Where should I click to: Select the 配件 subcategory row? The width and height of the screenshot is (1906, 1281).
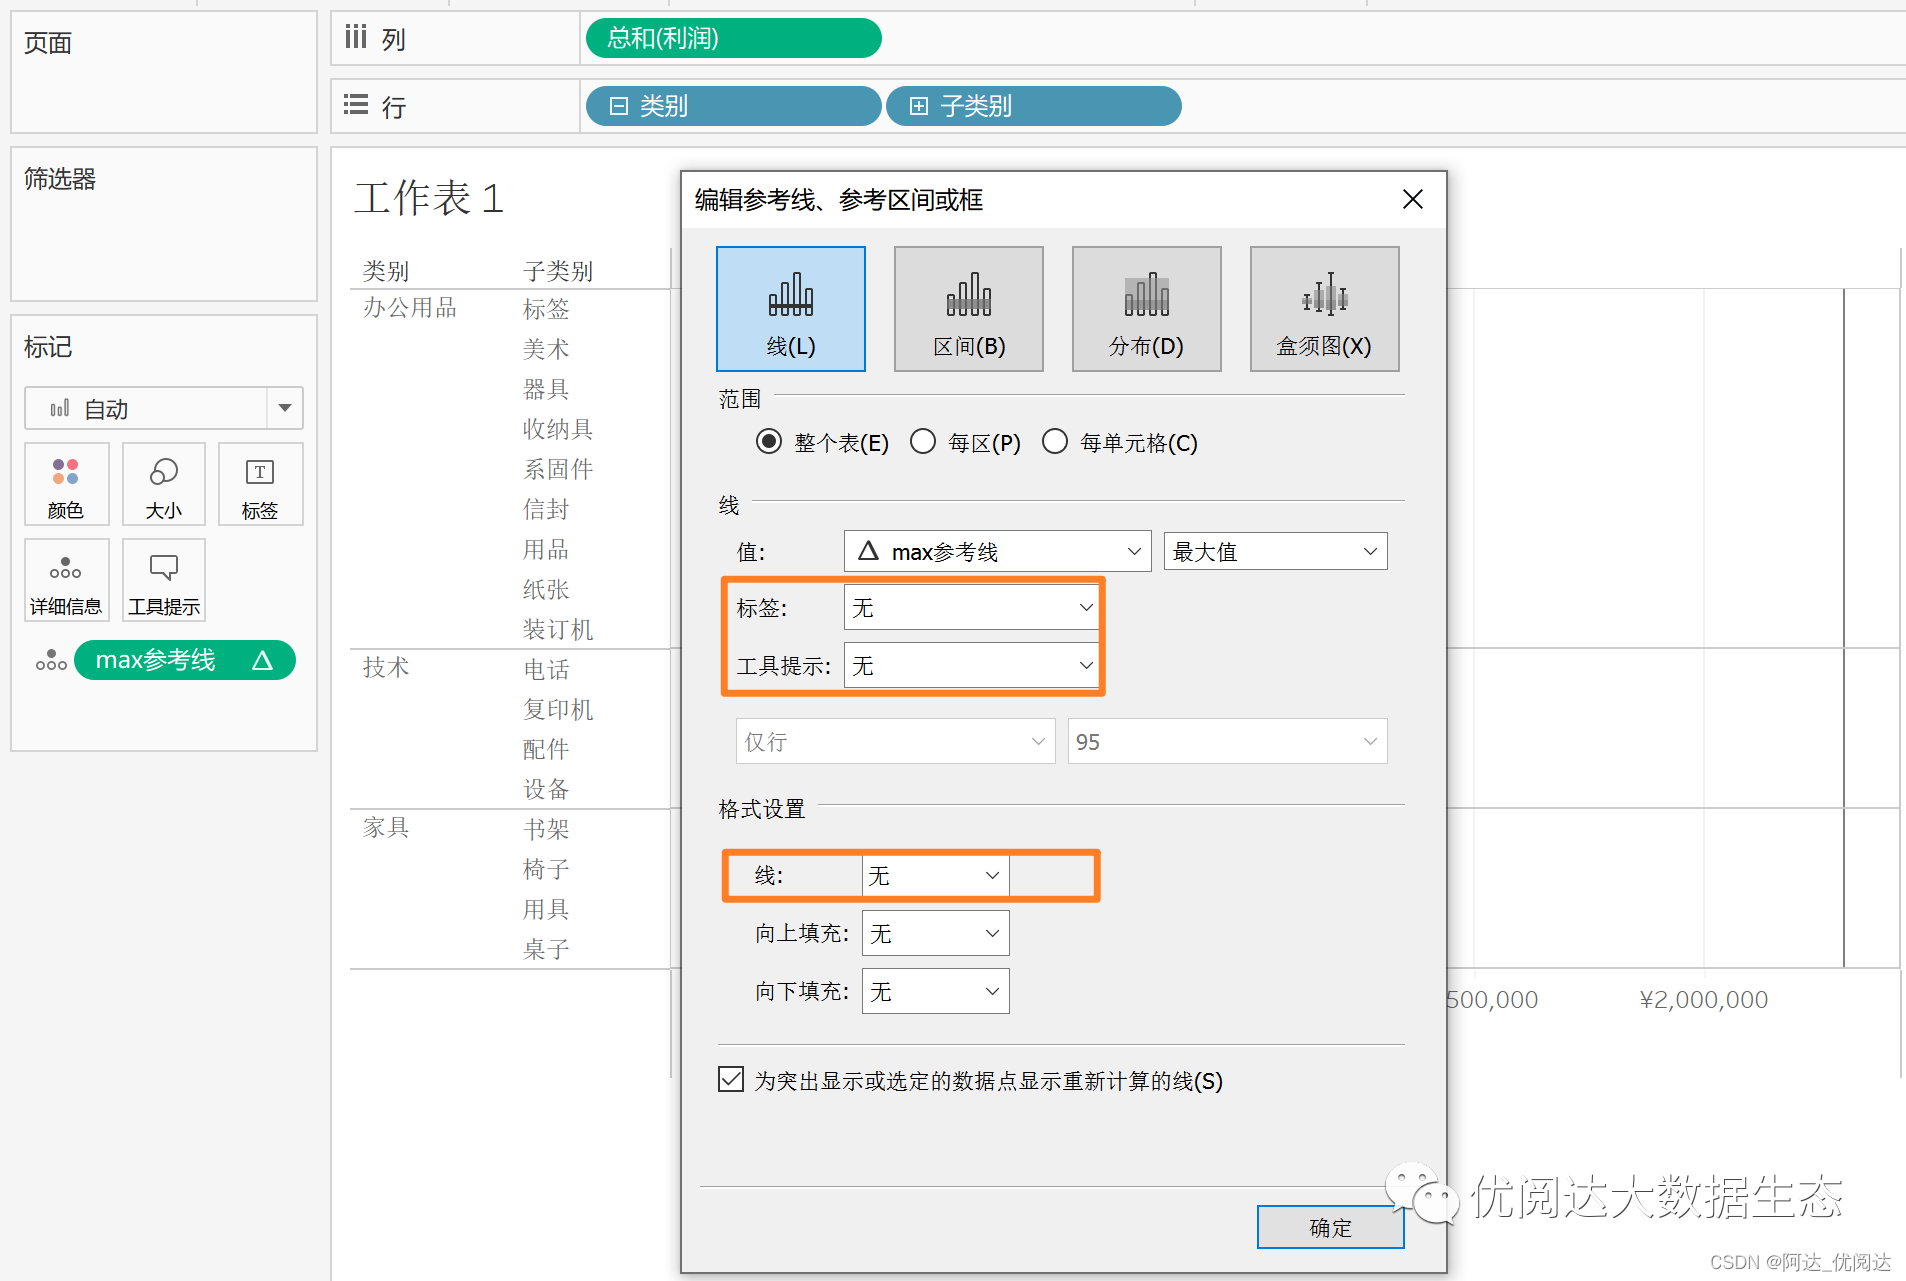point(546,749)
